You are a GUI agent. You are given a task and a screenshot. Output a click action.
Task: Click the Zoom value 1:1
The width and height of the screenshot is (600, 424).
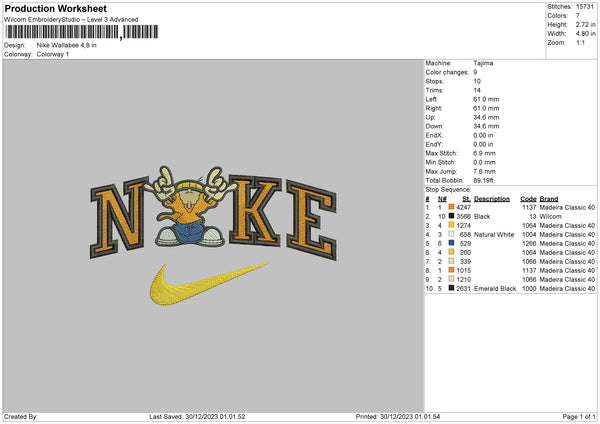580,42
